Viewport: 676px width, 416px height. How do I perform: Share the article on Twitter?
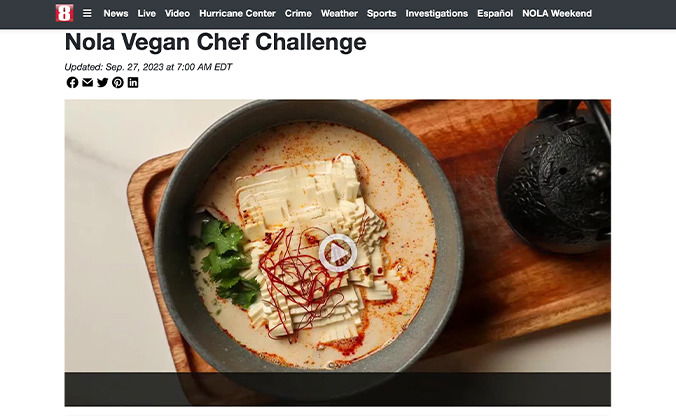pyautogui.click(x=103, y=82)
